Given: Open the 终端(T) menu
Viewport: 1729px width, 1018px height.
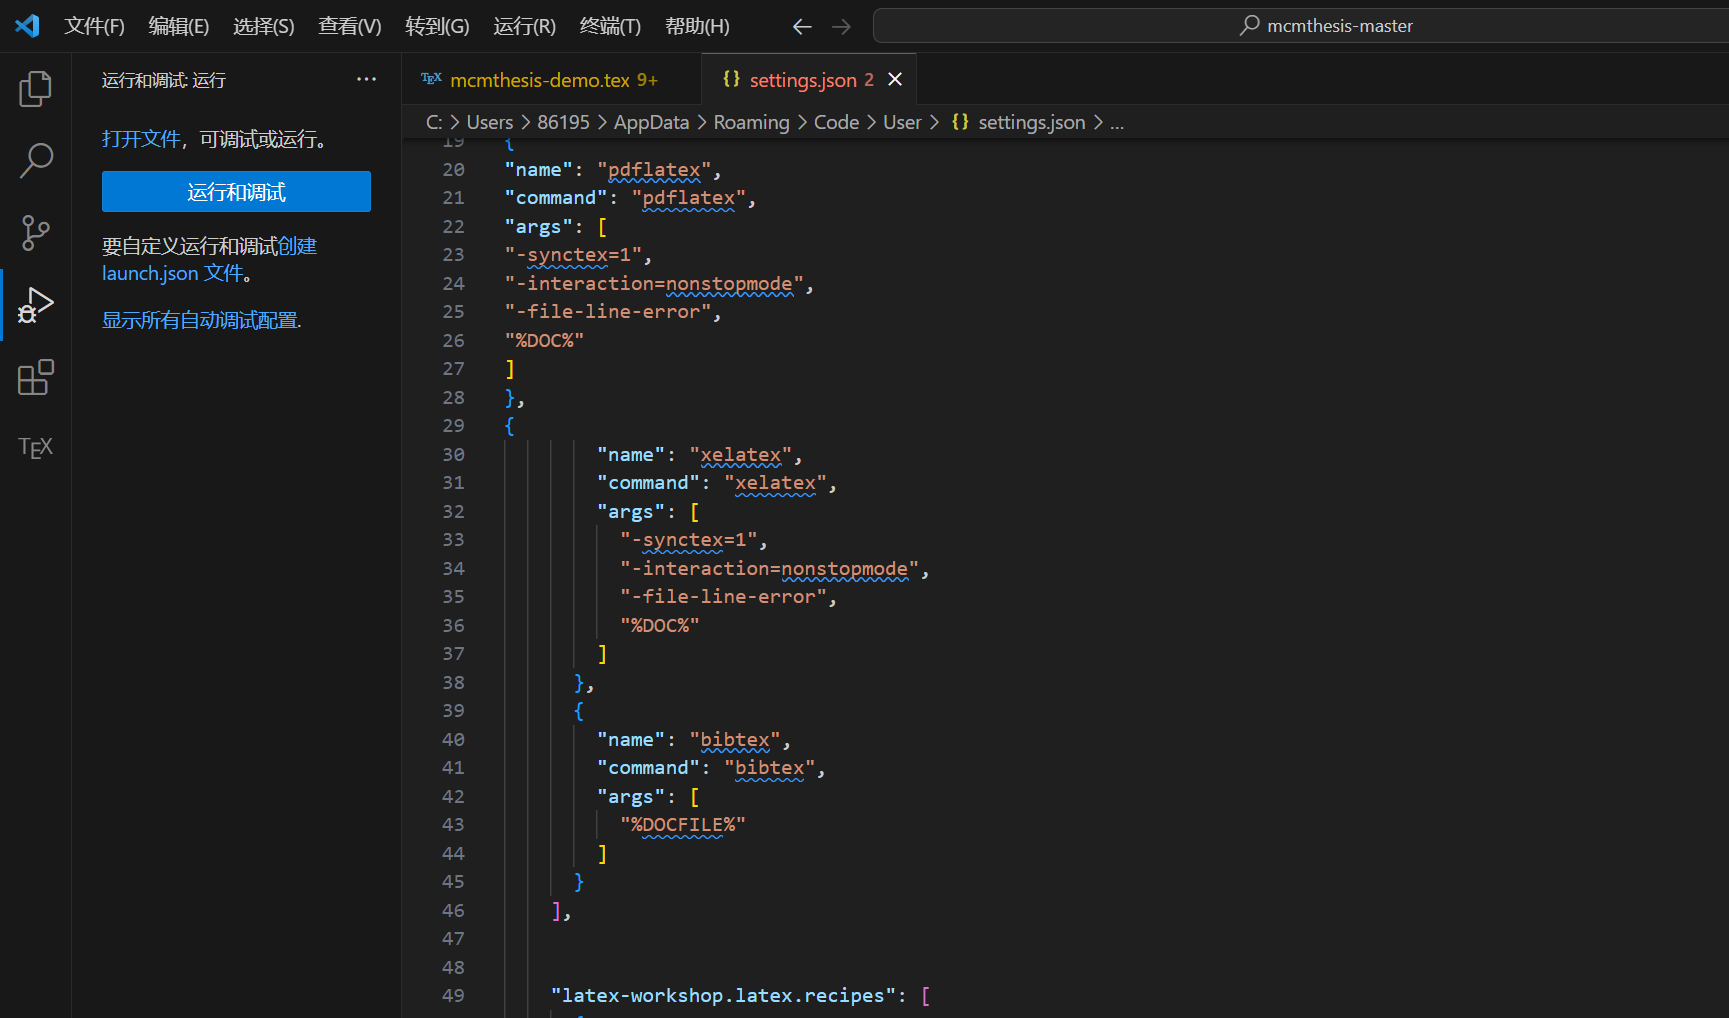Looking at the screenshot, I should point(610,26).
